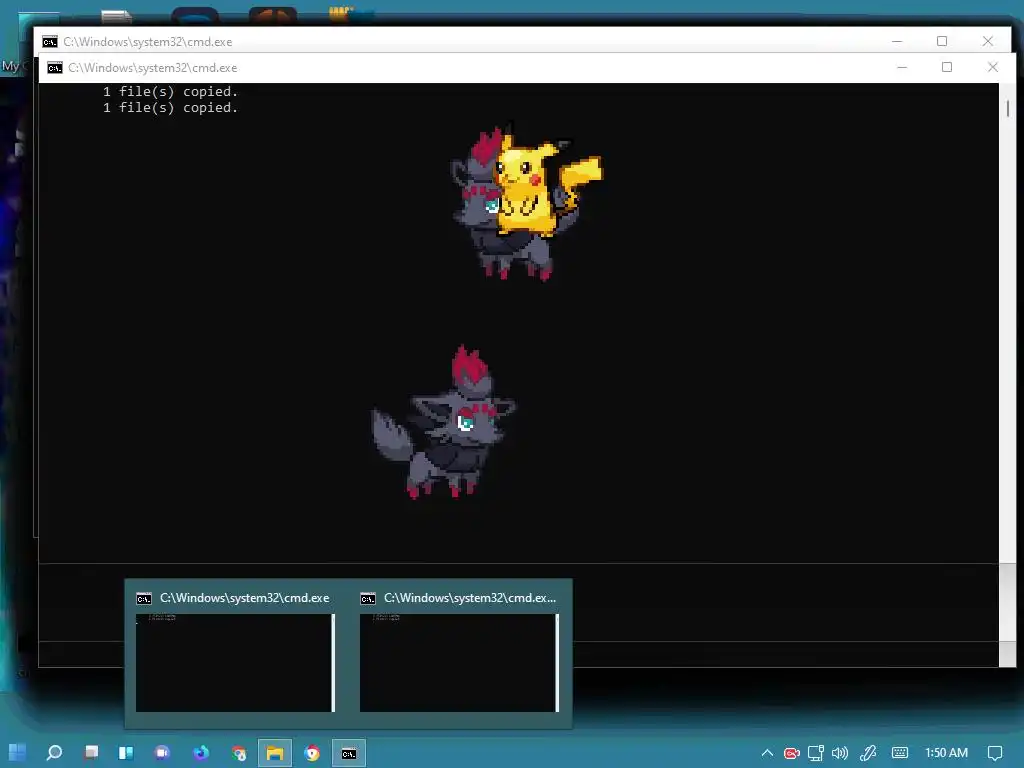Open the 1:50 AM clock

(x=946, y=753)
